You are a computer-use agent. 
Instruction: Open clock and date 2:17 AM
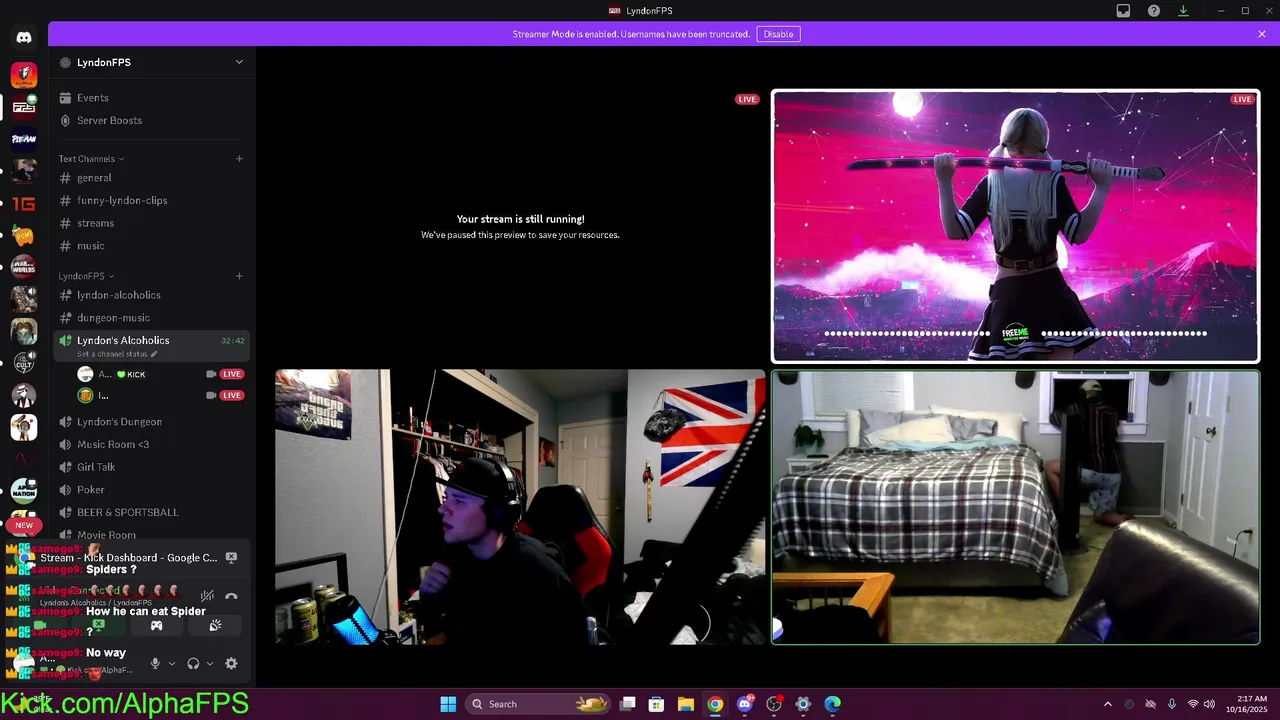[1250, 704]
